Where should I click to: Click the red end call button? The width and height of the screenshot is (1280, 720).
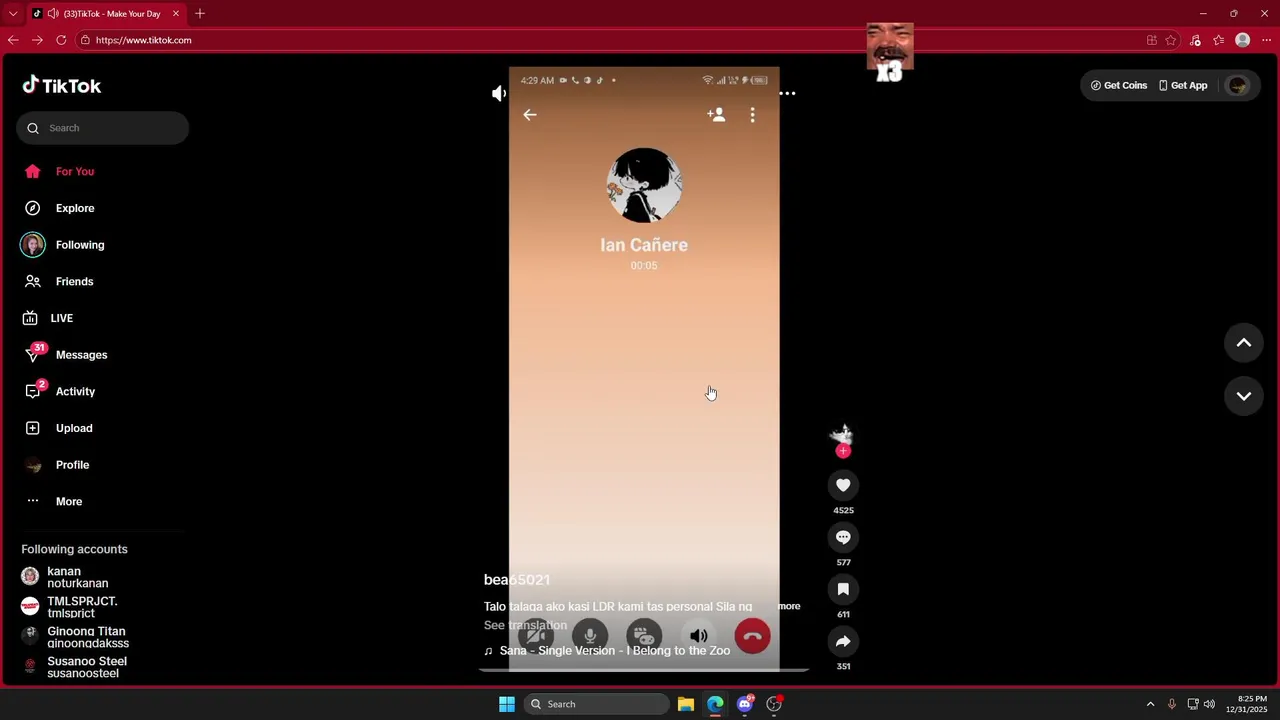(753, 636)
